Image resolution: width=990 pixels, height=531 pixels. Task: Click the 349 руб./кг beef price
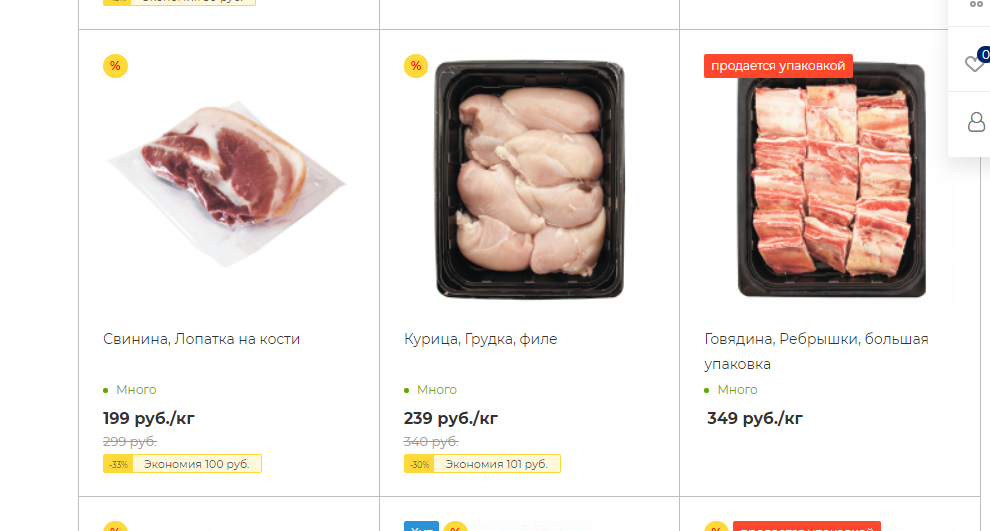[755, 418]
